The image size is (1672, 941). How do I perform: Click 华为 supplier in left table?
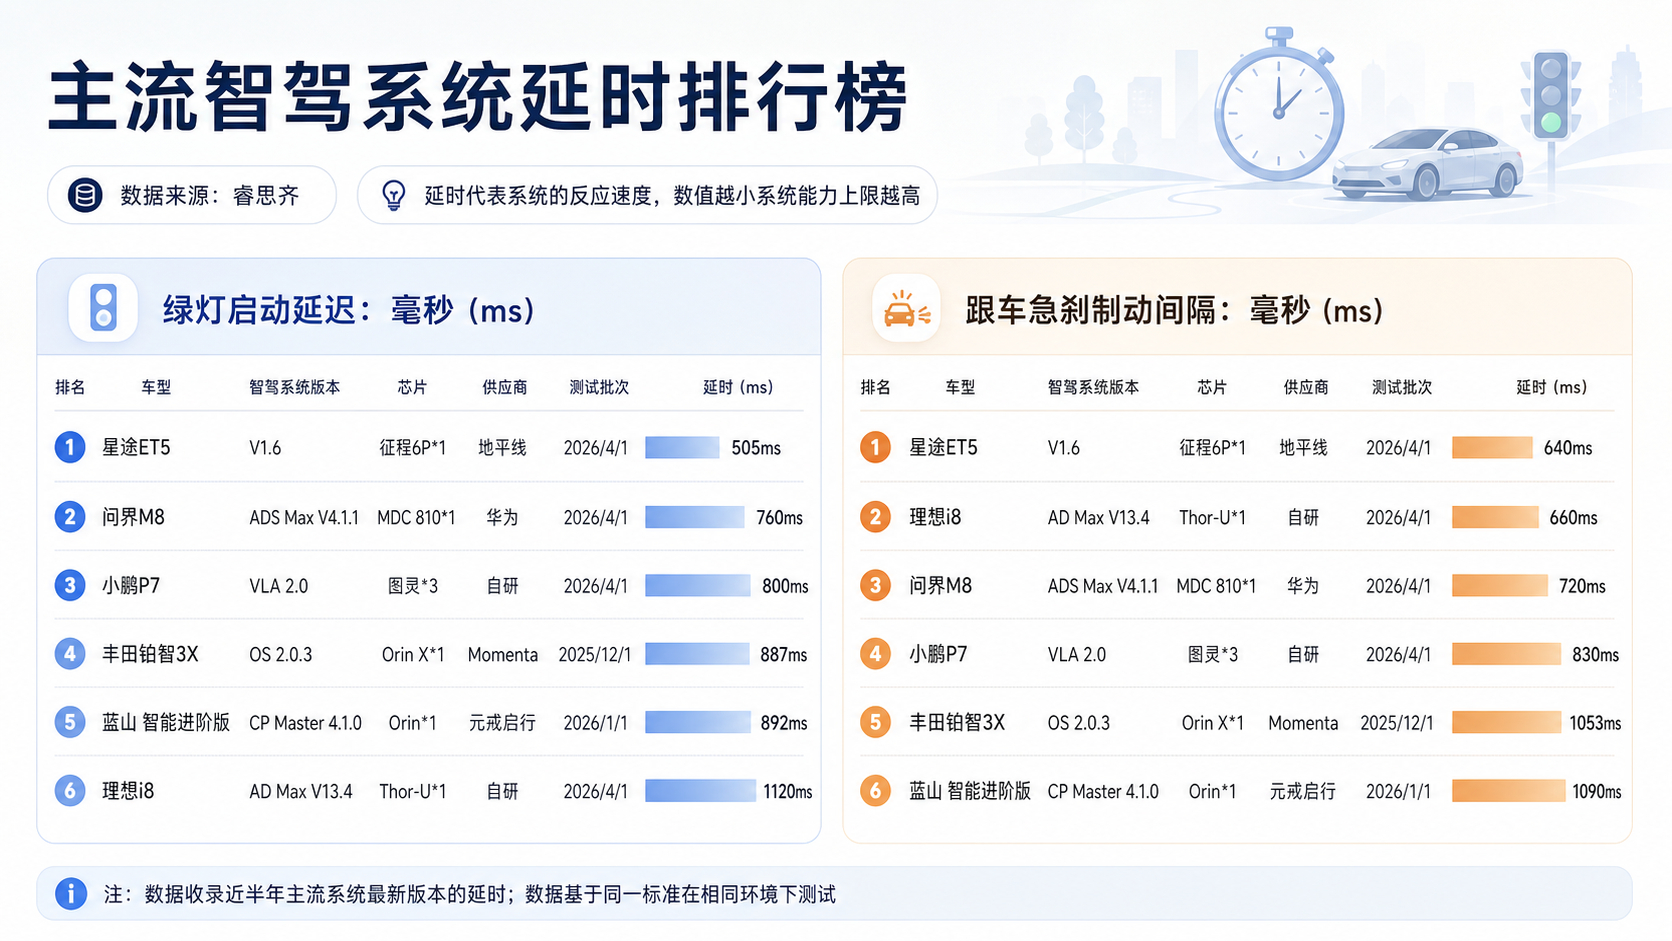[502, 517]
